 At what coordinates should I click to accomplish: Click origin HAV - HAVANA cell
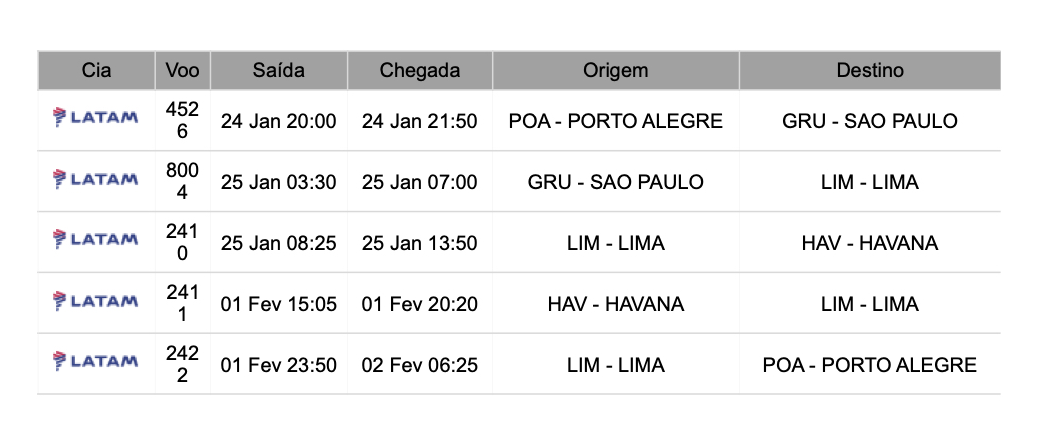pos(616,304)
